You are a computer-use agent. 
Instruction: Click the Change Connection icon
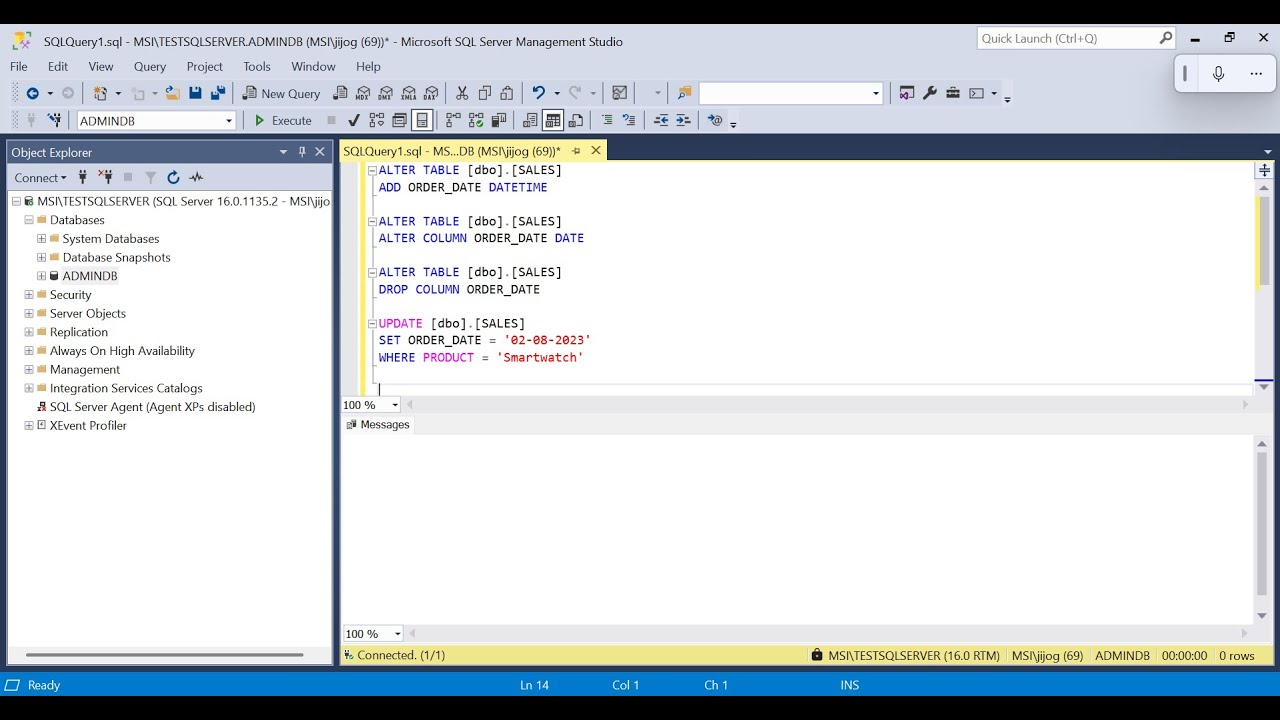[54, 120]
